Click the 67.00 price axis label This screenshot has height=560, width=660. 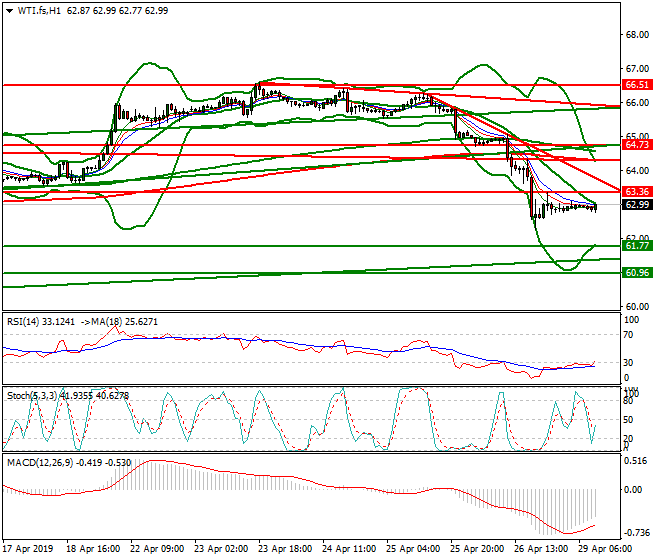tap(637, 69)
